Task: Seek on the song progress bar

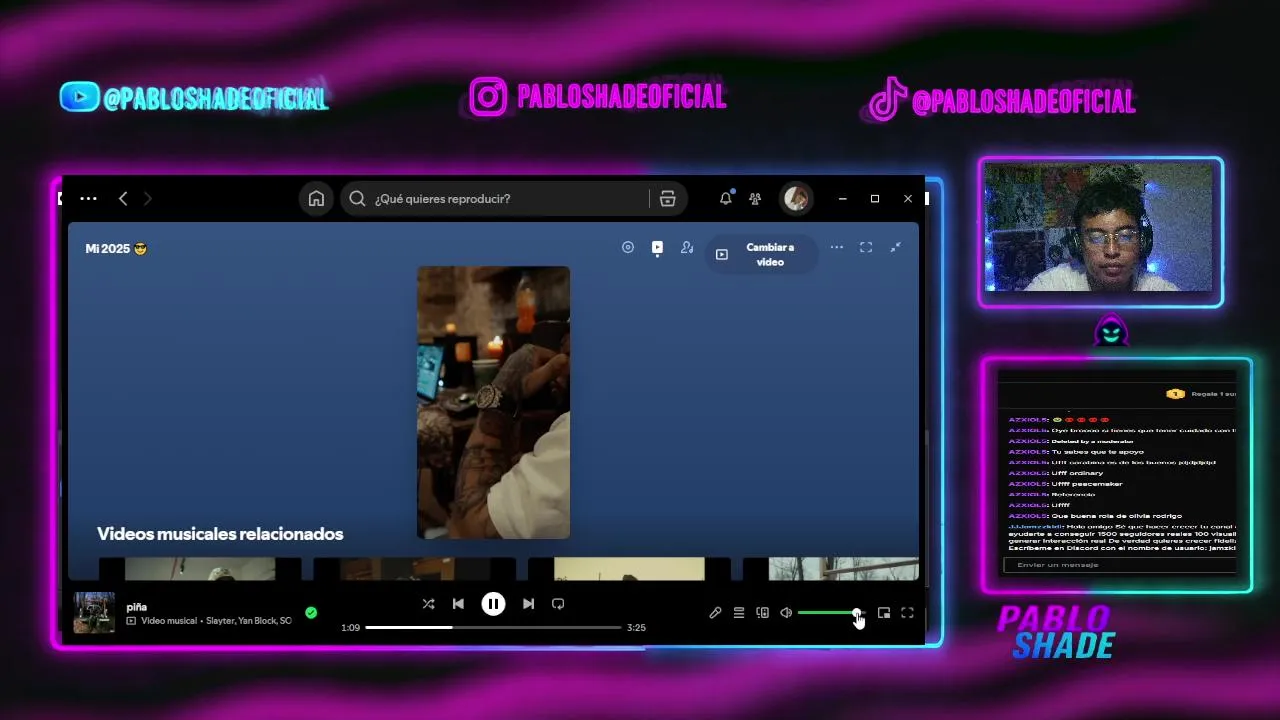Action: [x=493, y=627]
